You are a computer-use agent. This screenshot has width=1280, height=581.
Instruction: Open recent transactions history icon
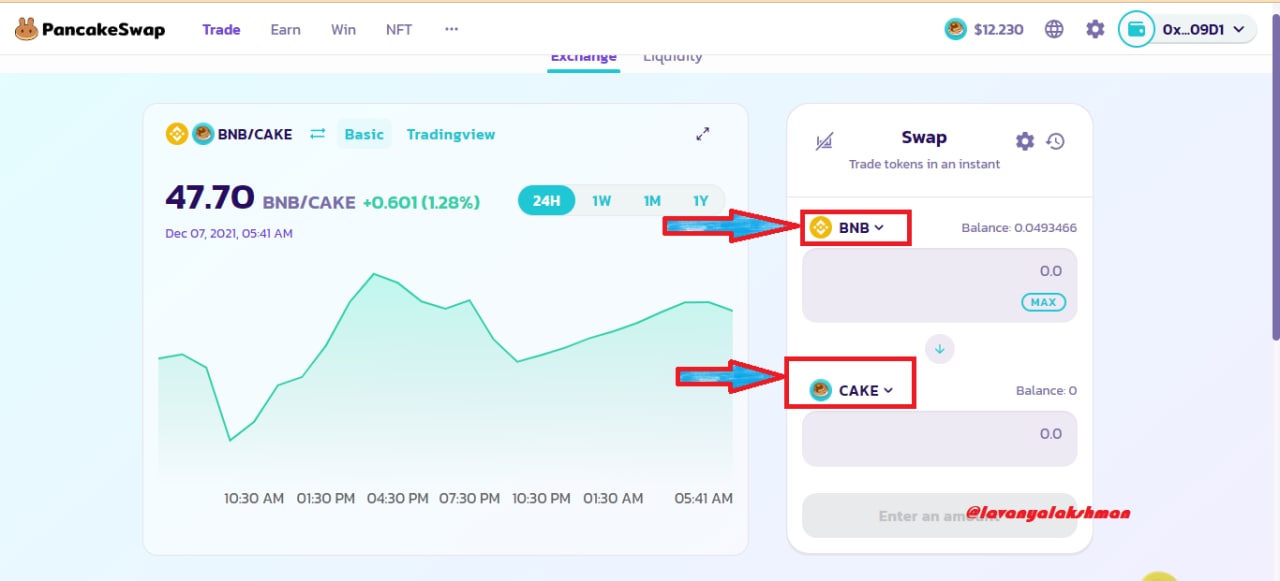click(x=1055, y=141)
